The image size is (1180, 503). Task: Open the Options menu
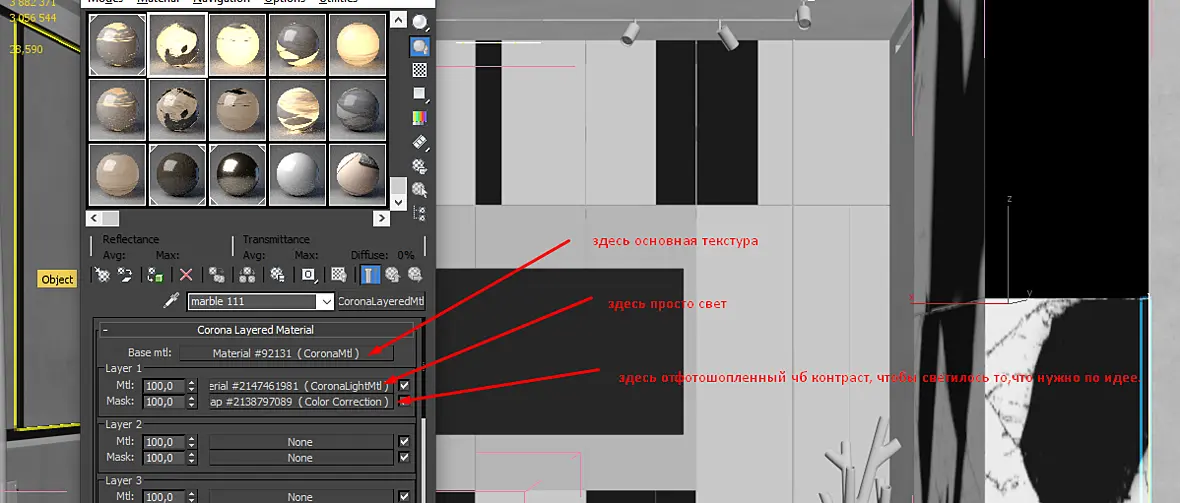[284, 2]
